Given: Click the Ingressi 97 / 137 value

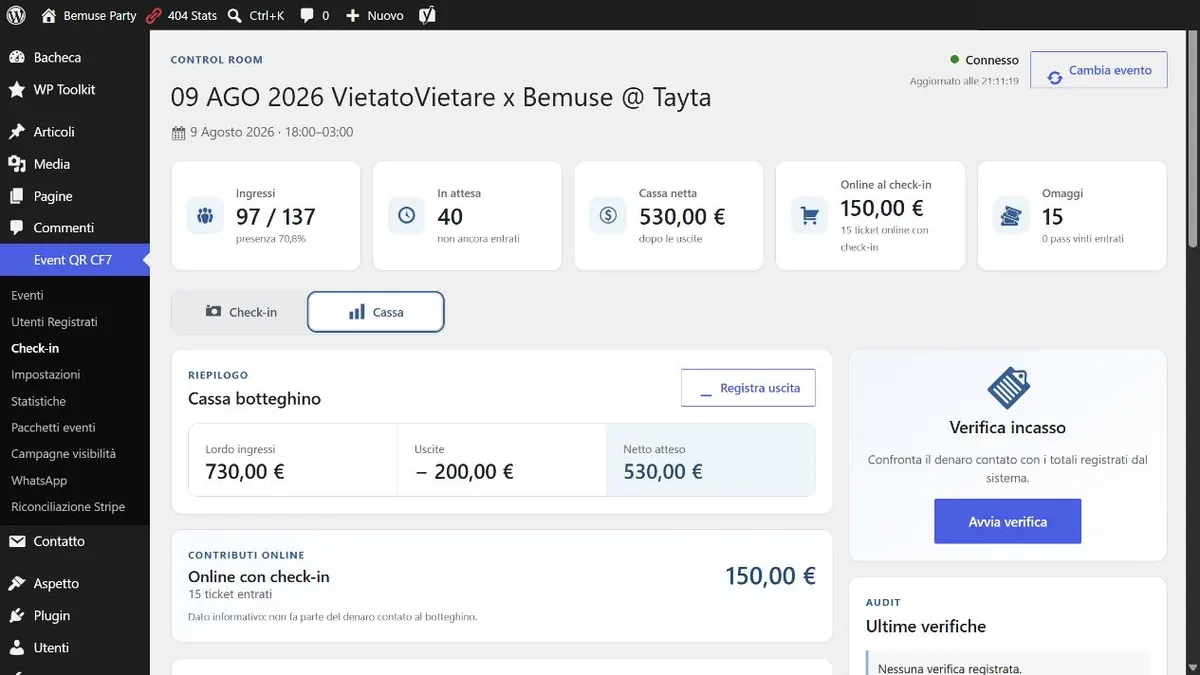Looking at the screenshot, I should (x=276, y=216).
